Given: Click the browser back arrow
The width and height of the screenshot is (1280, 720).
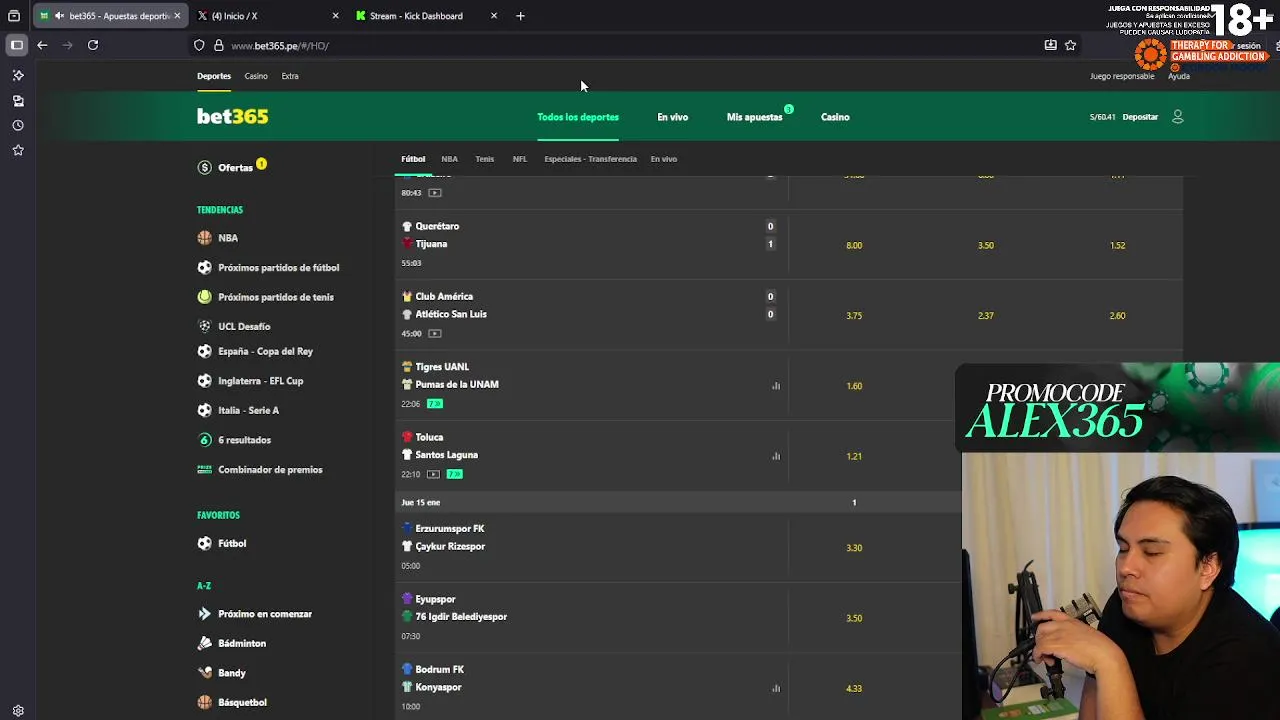Looking at the screenshot, I should click(x=42, y=45).
